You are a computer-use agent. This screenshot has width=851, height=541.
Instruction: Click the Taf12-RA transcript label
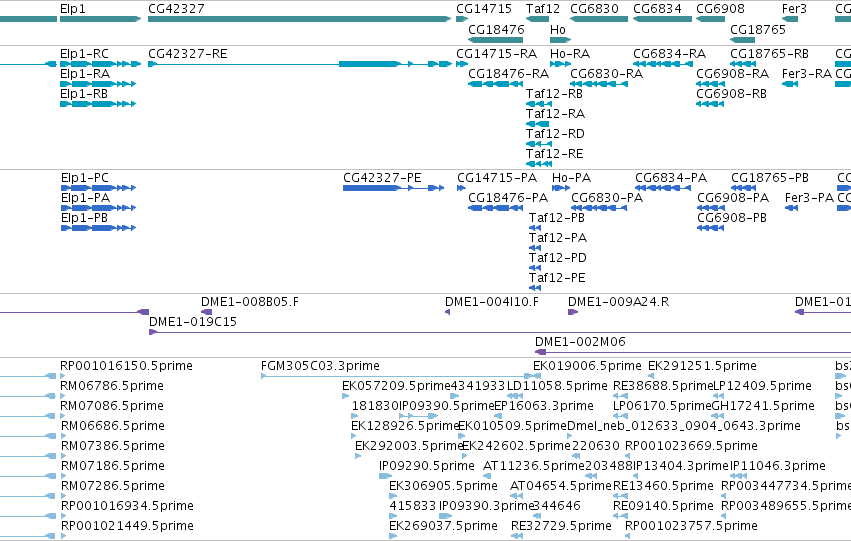pos(555,114)
